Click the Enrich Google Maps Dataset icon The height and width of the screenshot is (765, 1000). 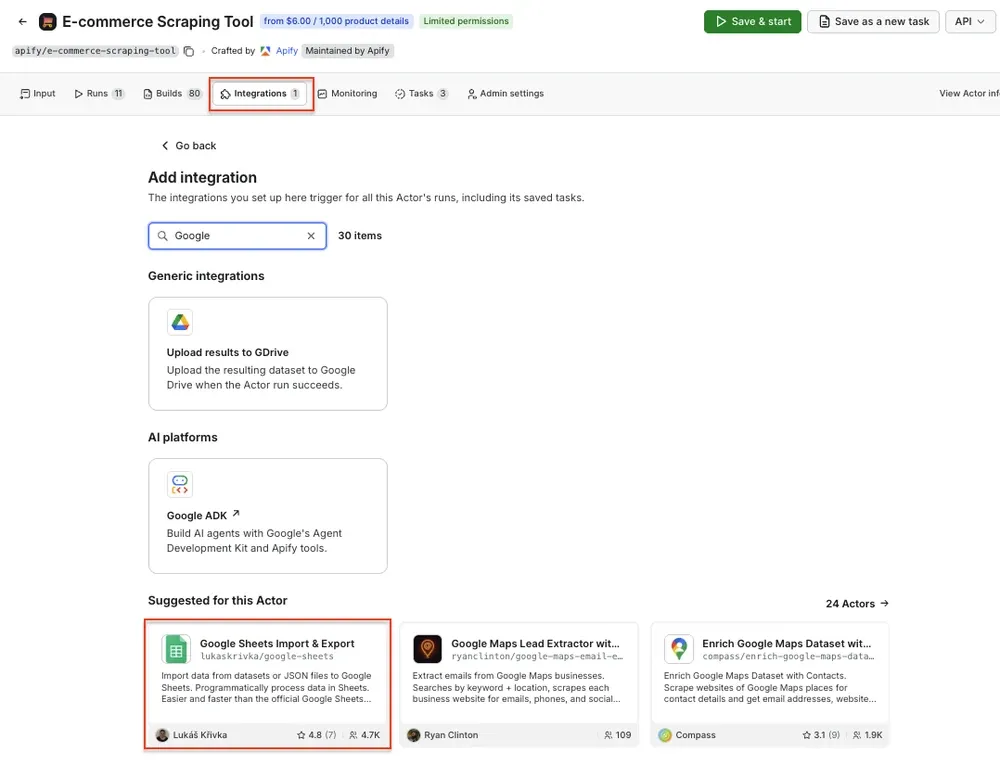coord(679,650)
